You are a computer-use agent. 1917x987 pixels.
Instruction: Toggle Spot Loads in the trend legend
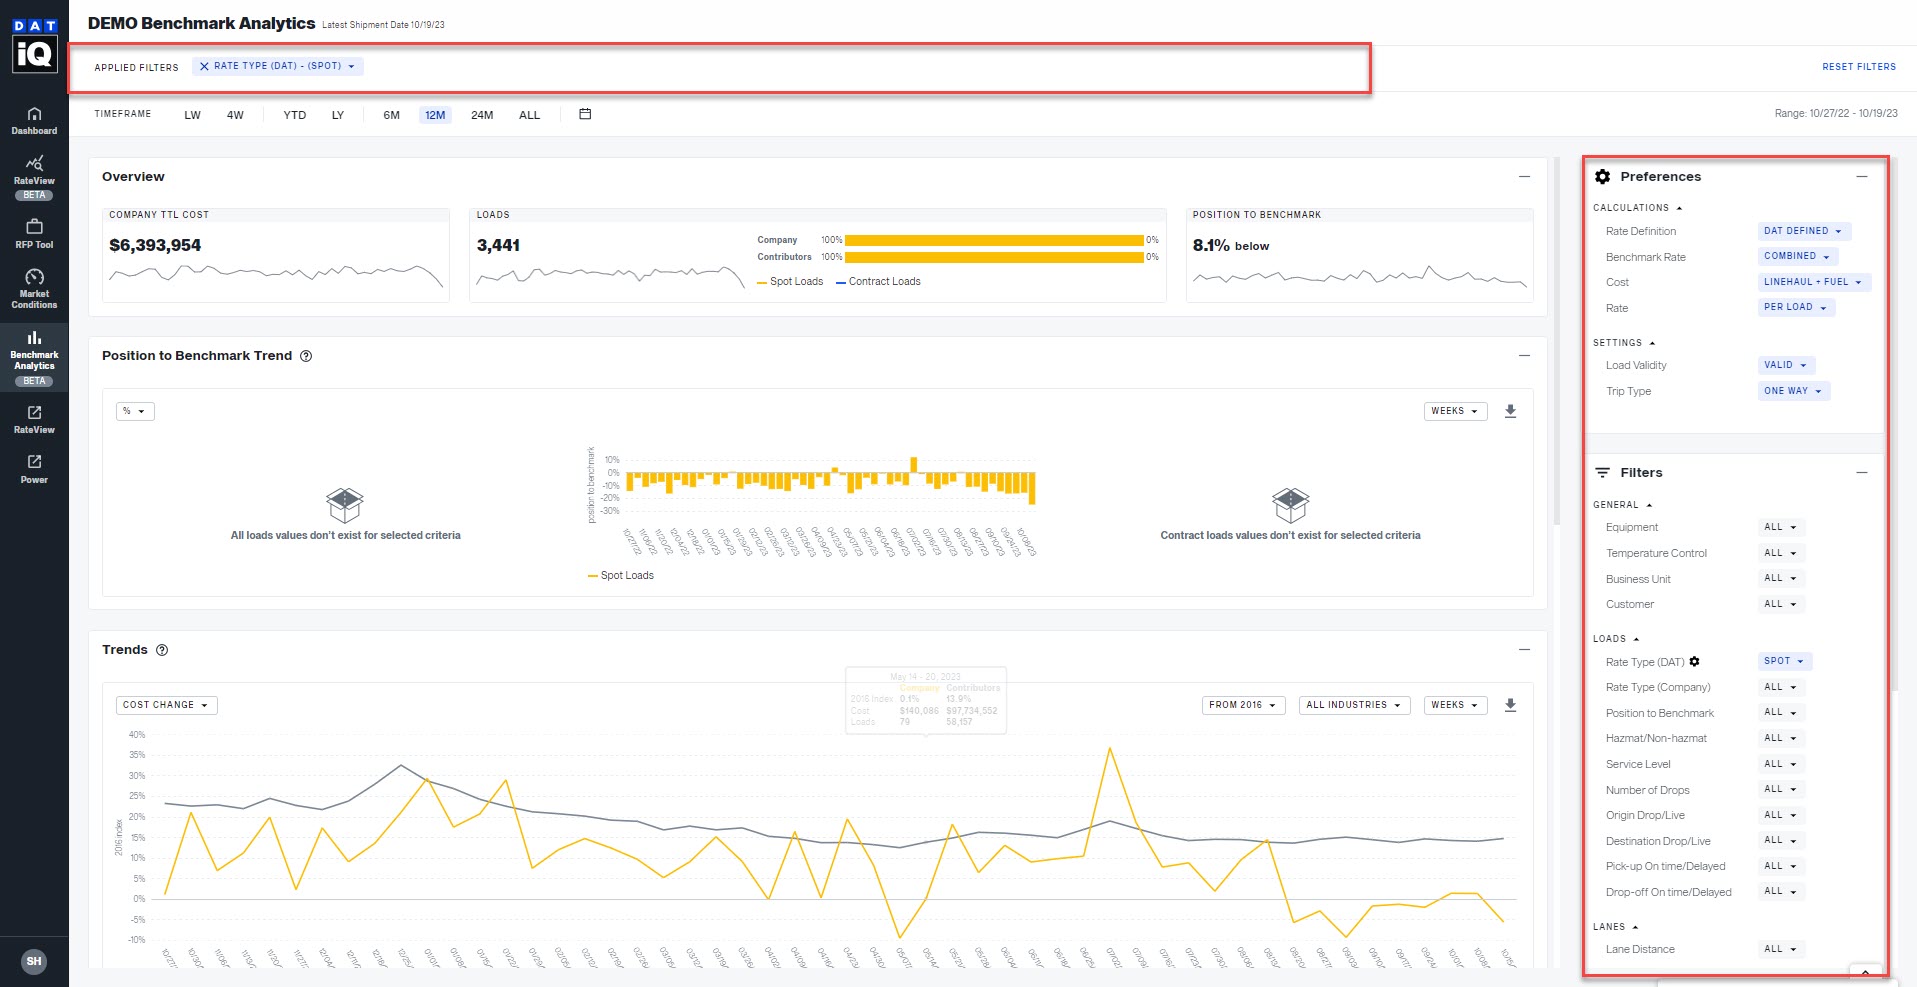click(x=621, y=575)
